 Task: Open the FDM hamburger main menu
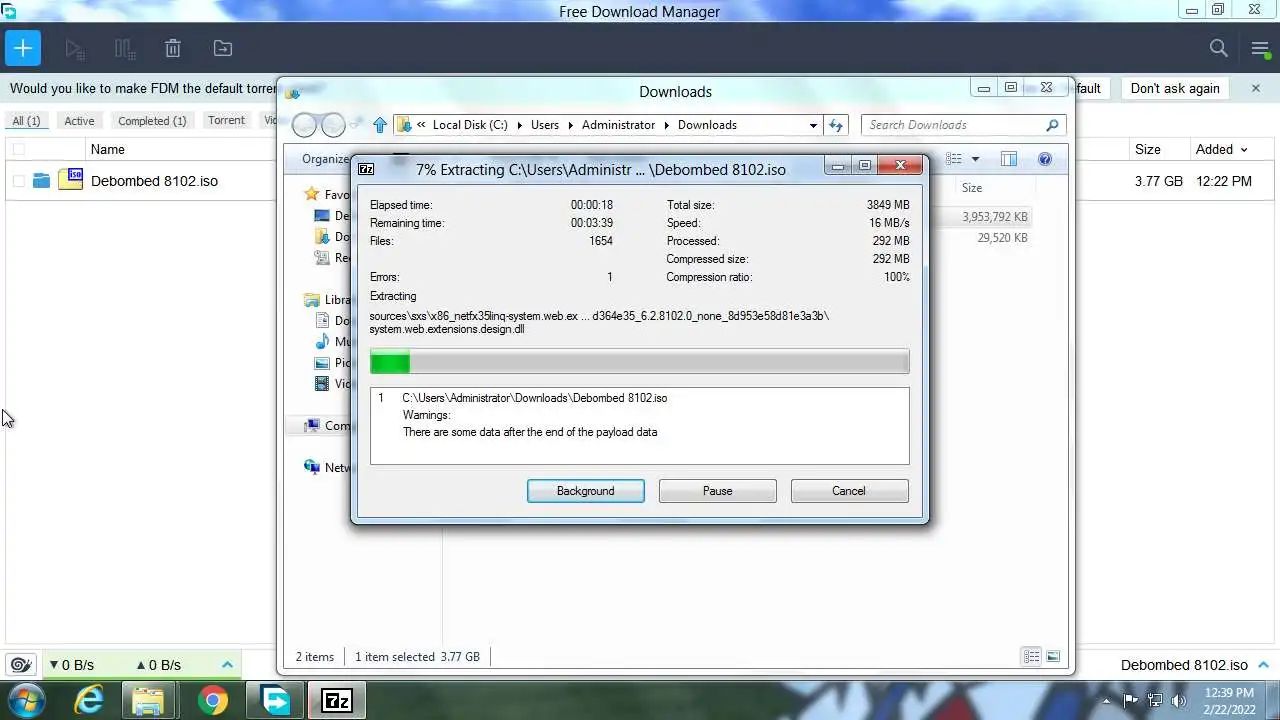(x=1260, y=48)
